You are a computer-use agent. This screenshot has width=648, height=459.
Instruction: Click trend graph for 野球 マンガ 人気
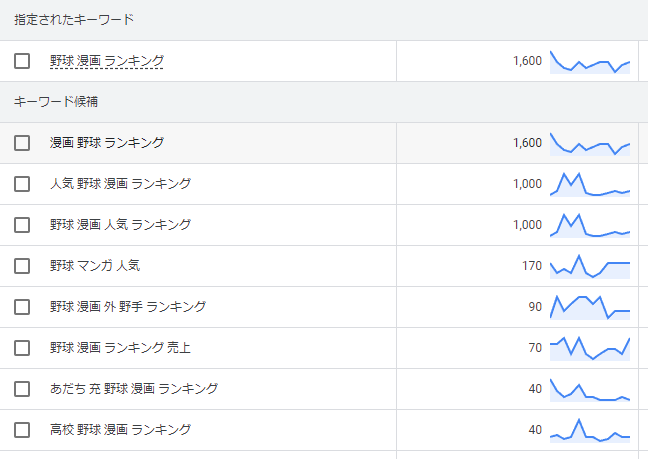pyautogui.click(x=590, y=266)
